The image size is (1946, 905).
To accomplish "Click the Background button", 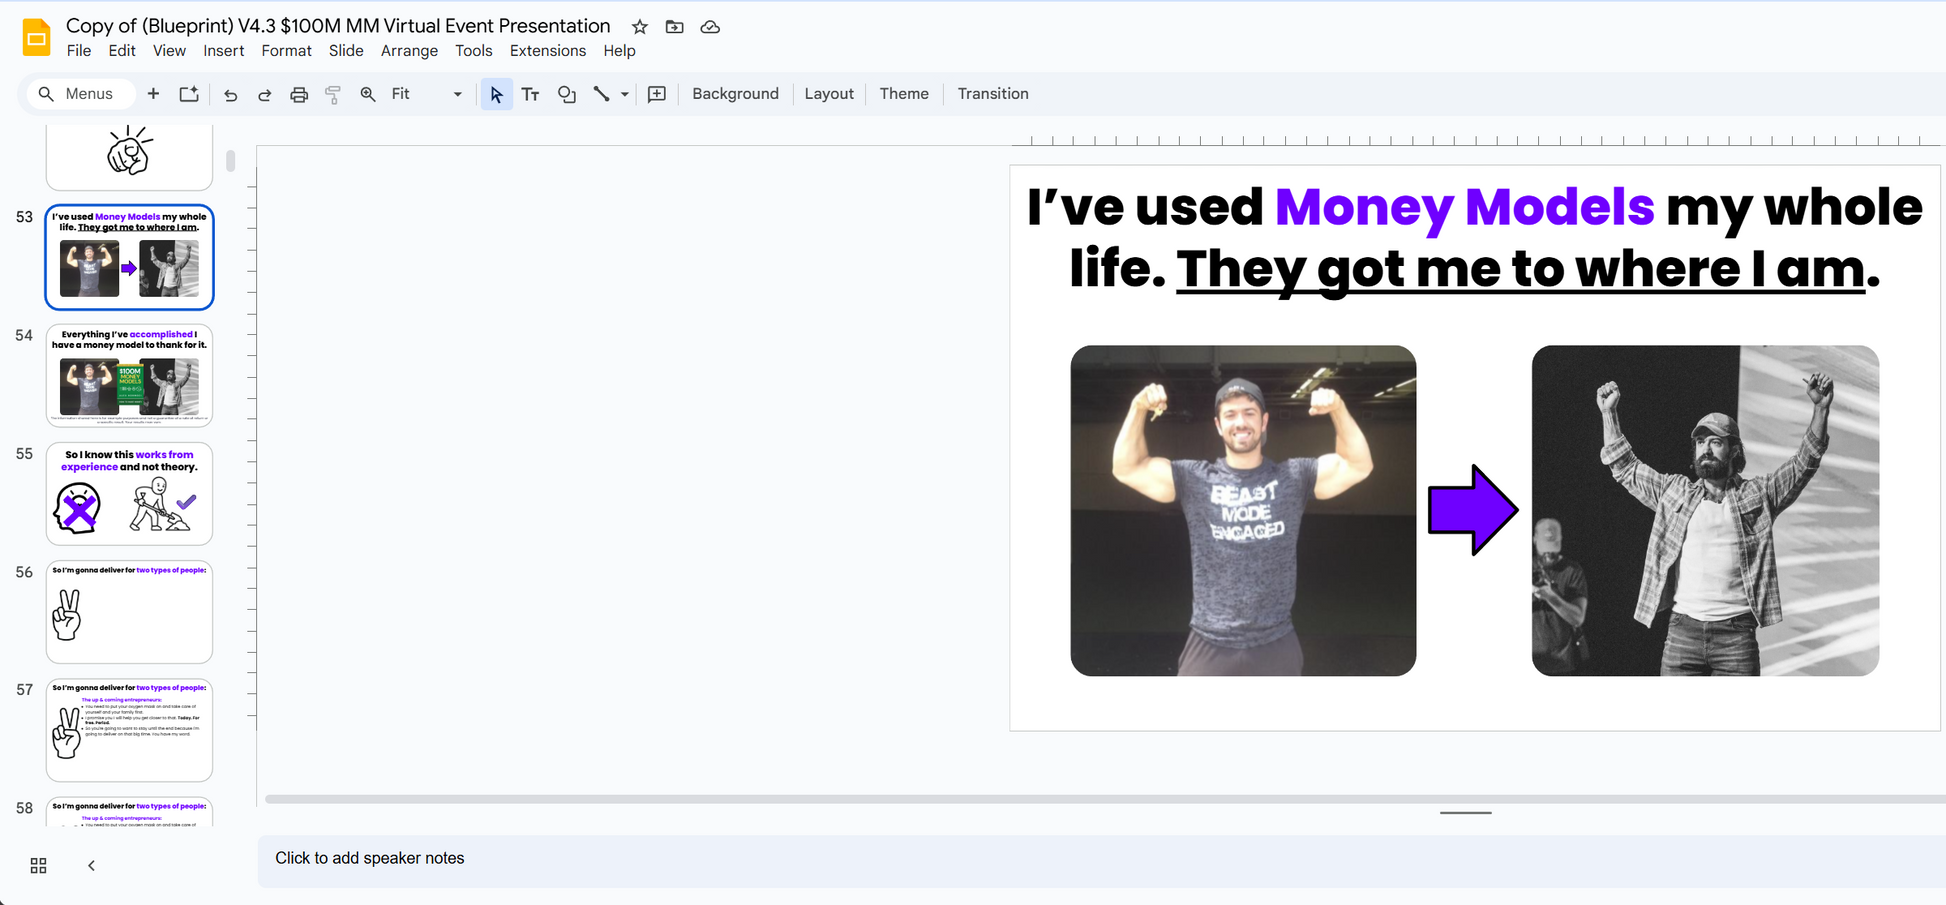I will [735, 94].
